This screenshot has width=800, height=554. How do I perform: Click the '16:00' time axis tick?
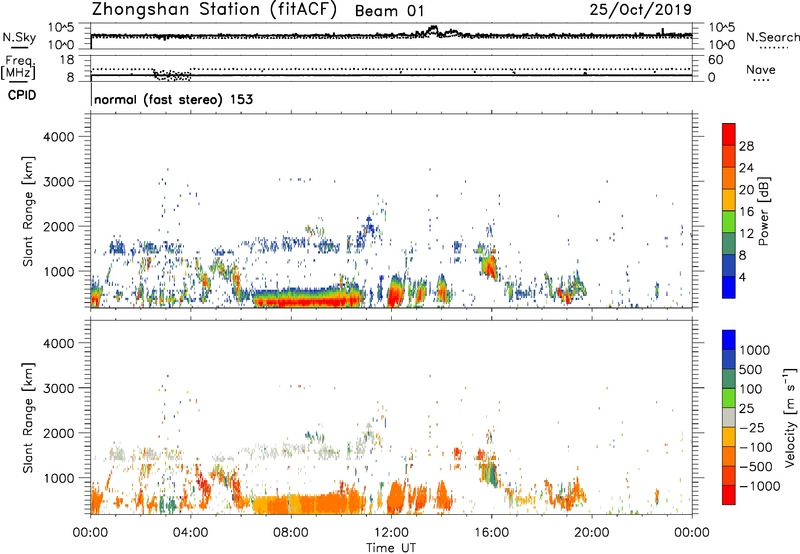click(x=491, y=533)
